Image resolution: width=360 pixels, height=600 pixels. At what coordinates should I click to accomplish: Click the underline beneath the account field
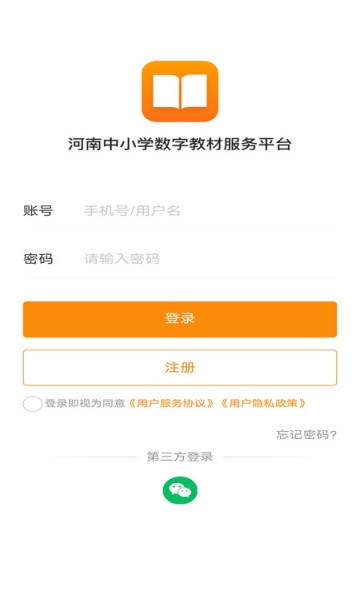coord(180,229)
